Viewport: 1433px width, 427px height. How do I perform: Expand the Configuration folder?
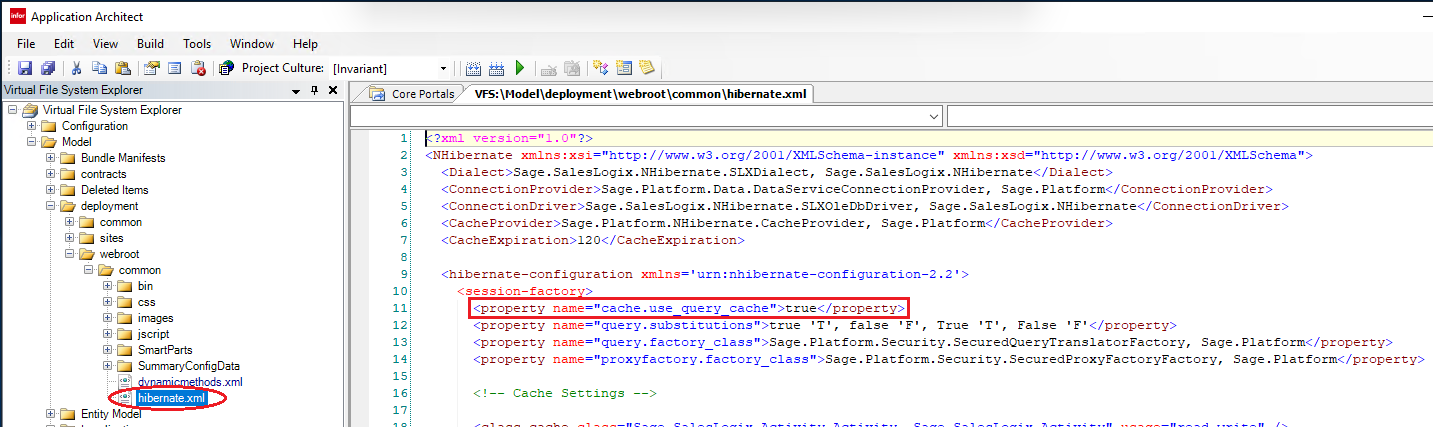coord(31,126)
